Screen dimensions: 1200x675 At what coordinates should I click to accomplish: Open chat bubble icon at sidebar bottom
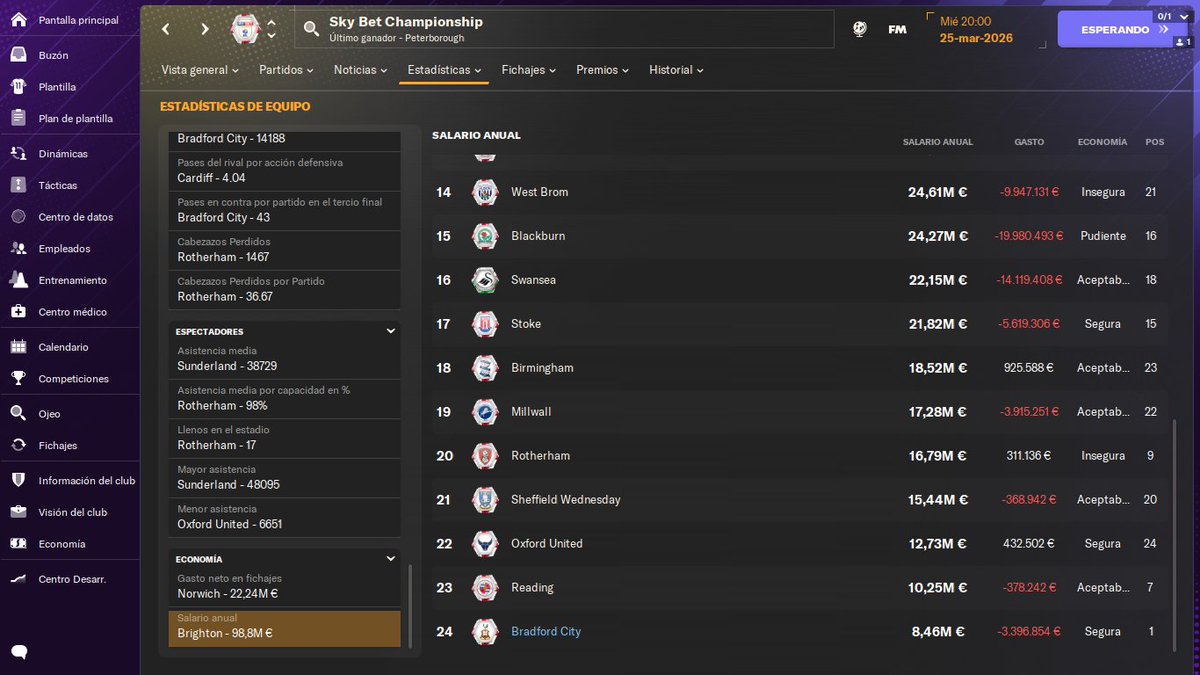[x=19, y=653]
